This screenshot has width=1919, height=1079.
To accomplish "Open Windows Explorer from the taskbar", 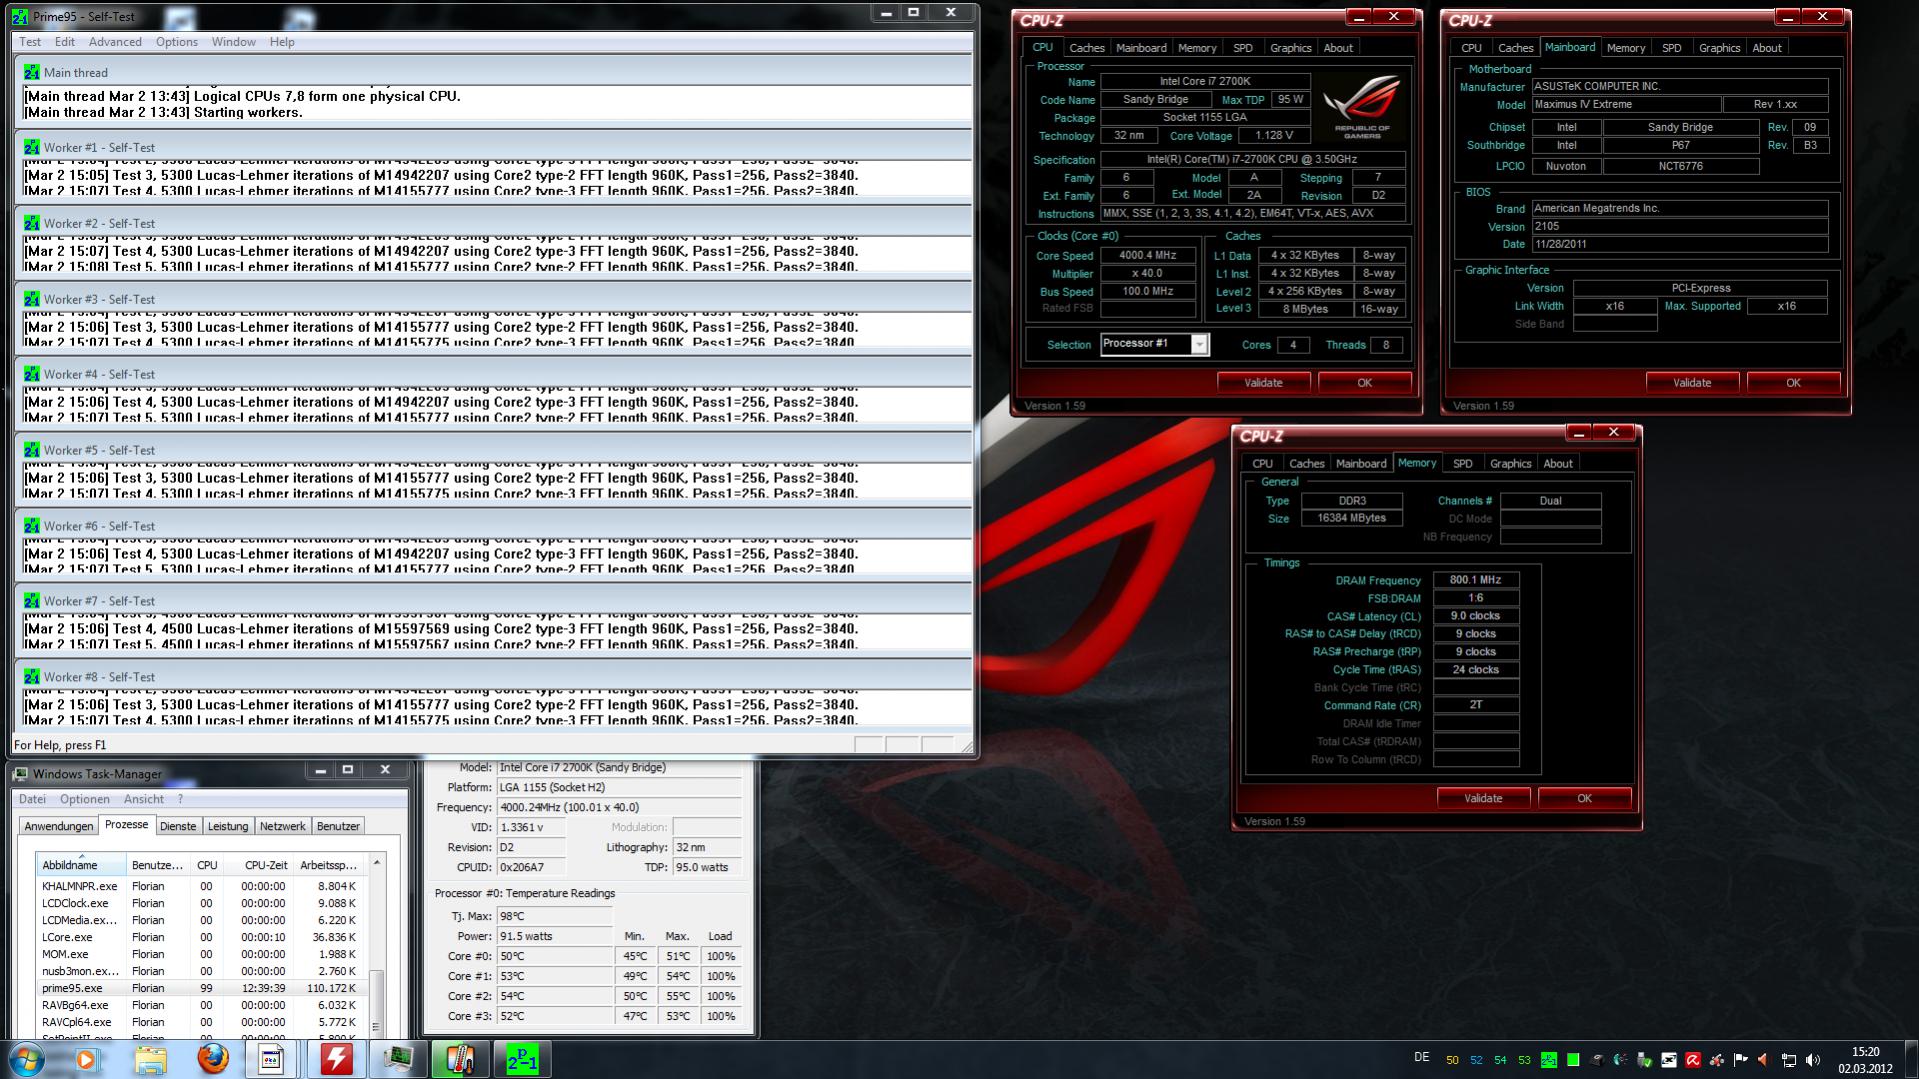I will pyautogui.click(x=150, y=1059).
